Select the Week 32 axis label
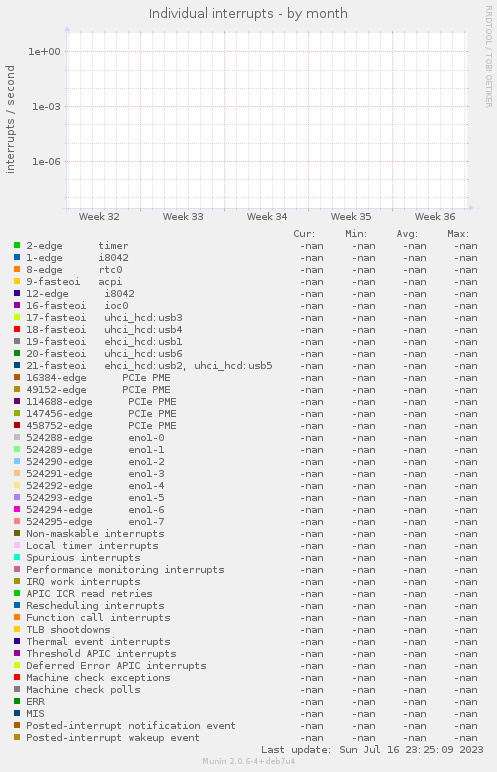Screen dimensions: 497x772 [x=99, y=217]
